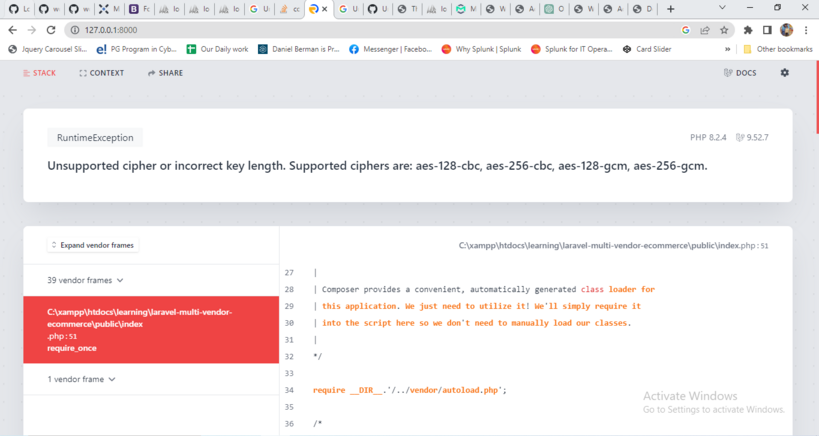Open the Other bookmarks folder

pos(776,49)
